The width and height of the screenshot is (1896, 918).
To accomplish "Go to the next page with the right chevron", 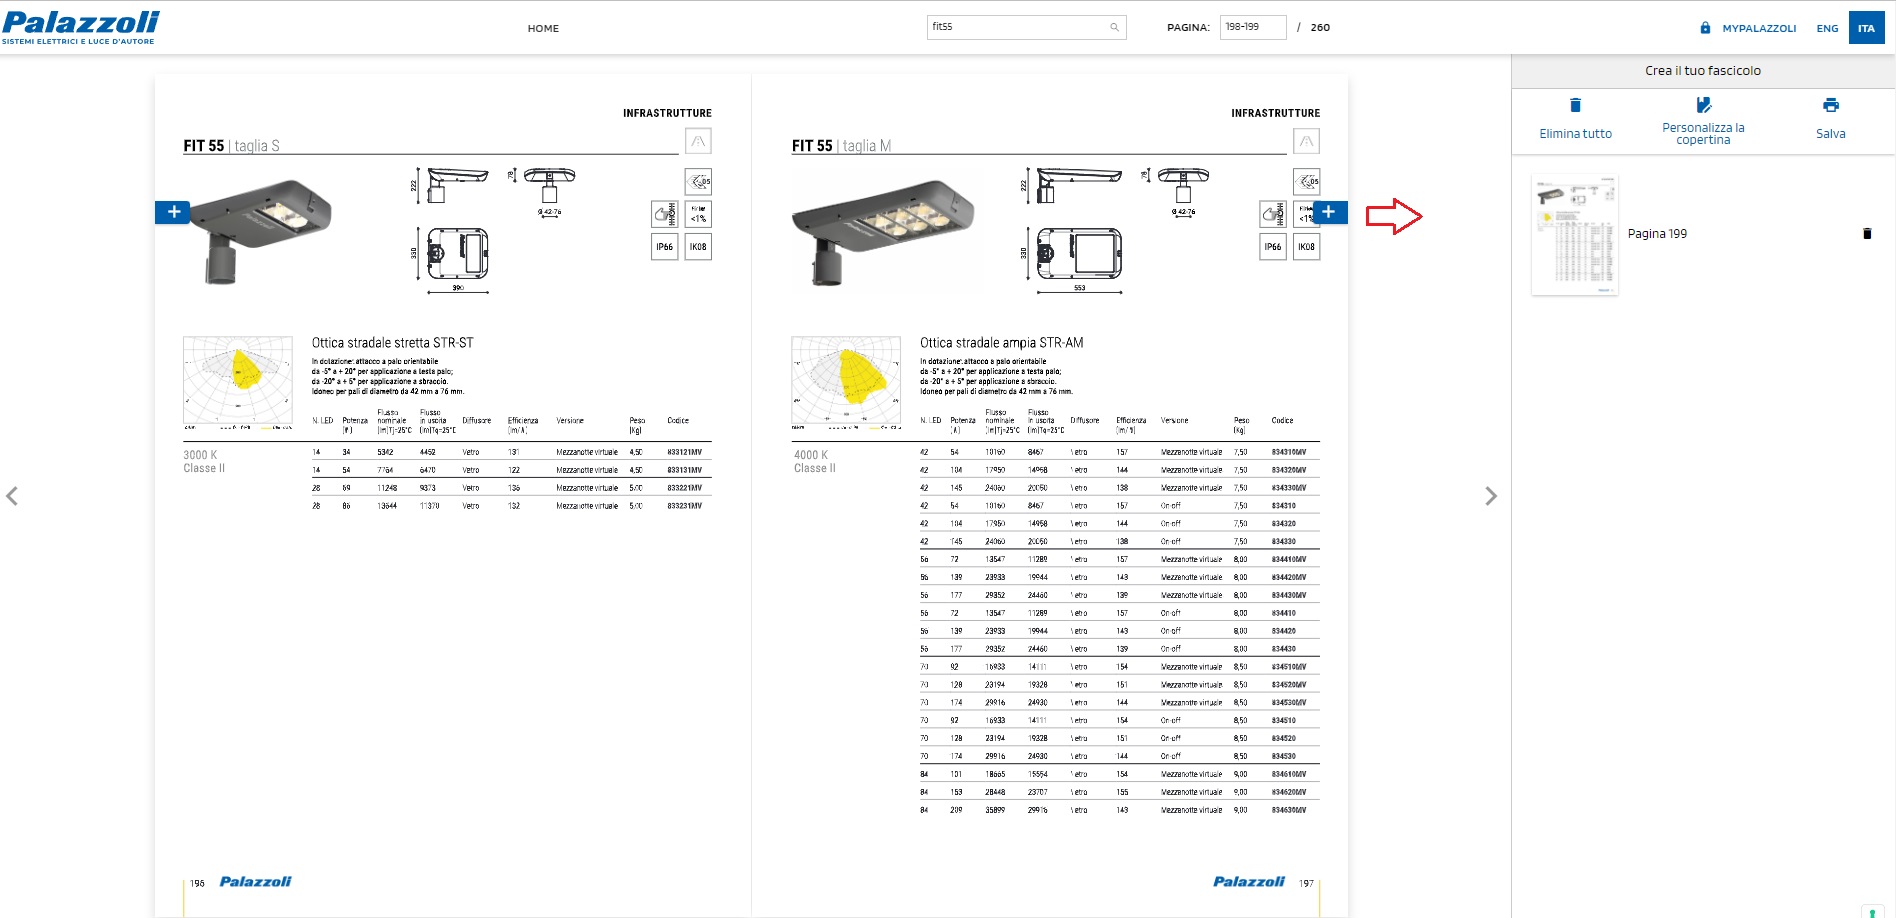I will (x=1491, y=496).
